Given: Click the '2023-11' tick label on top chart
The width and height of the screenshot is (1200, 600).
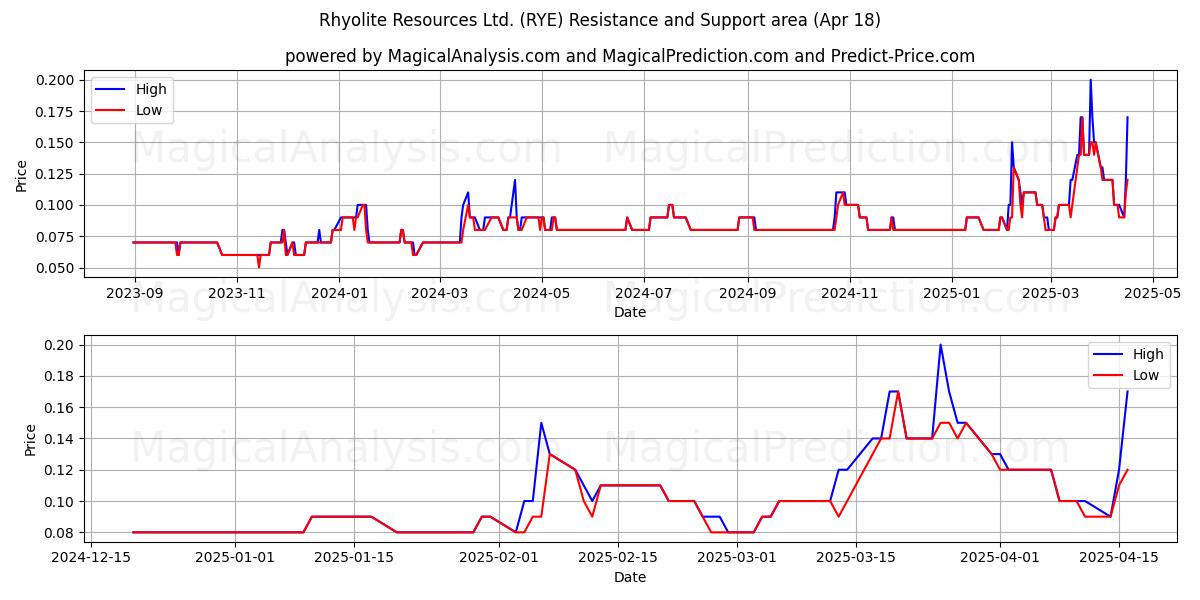Looking at the screenshot, I should [x=236, y=293].
